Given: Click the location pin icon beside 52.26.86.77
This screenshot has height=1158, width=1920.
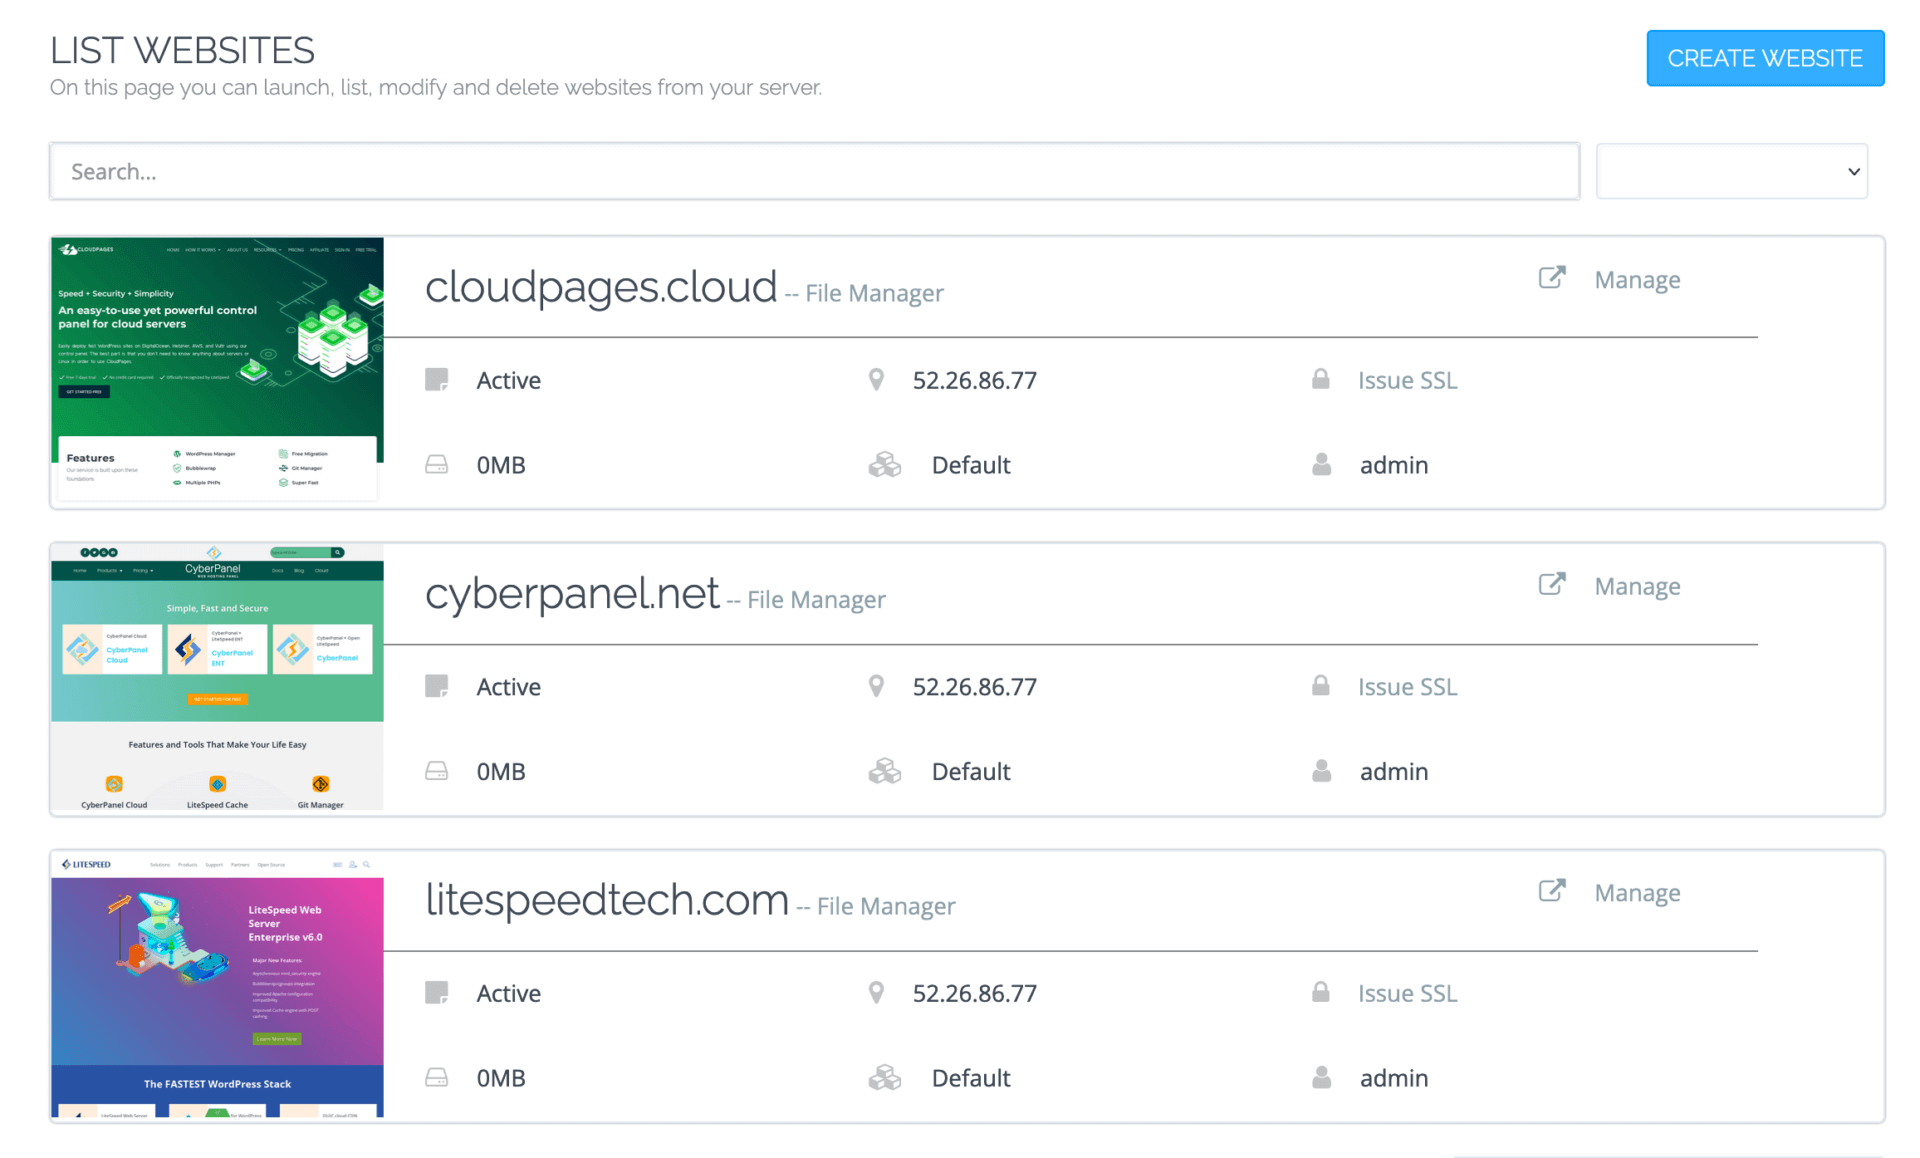Looking at the screenshot, I should [877, 380].
